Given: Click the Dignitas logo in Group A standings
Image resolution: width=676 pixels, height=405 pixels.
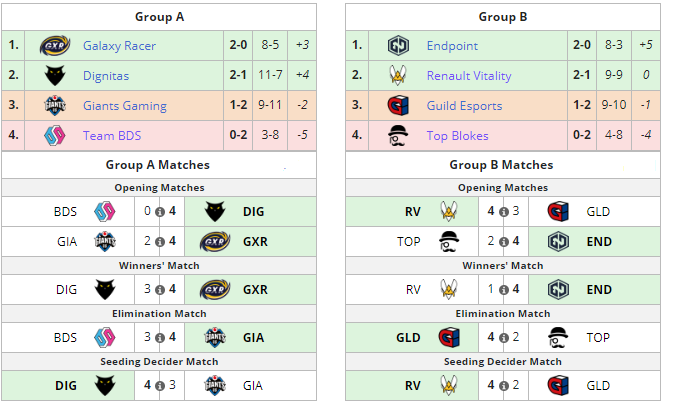Looking at the screenshot, I should [x=55, y=75].
